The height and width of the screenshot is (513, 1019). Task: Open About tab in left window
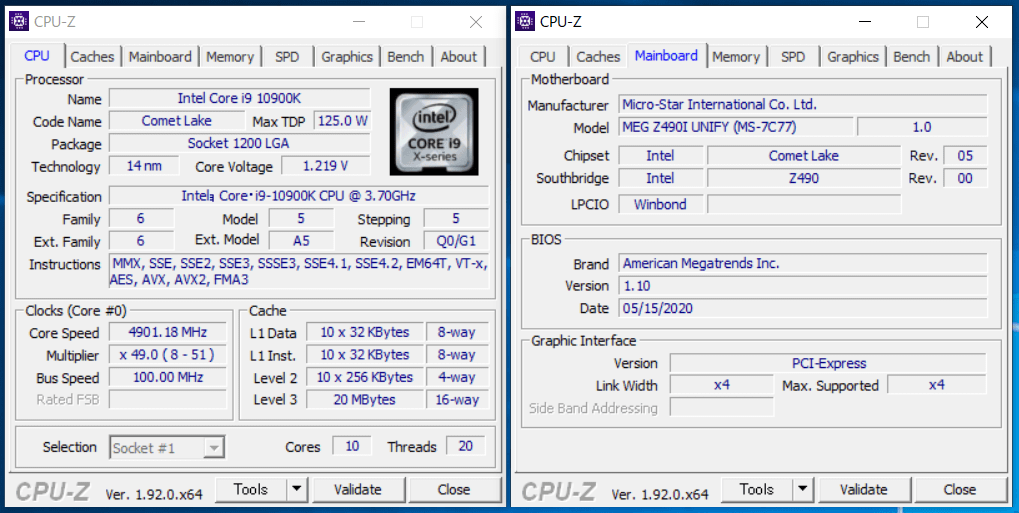[459, 57]
